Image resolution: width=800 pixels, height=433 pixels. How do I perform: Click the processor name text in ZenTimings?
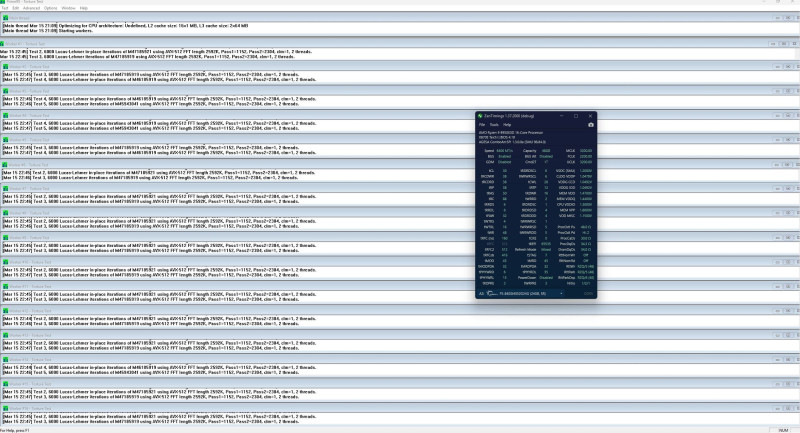511,133
